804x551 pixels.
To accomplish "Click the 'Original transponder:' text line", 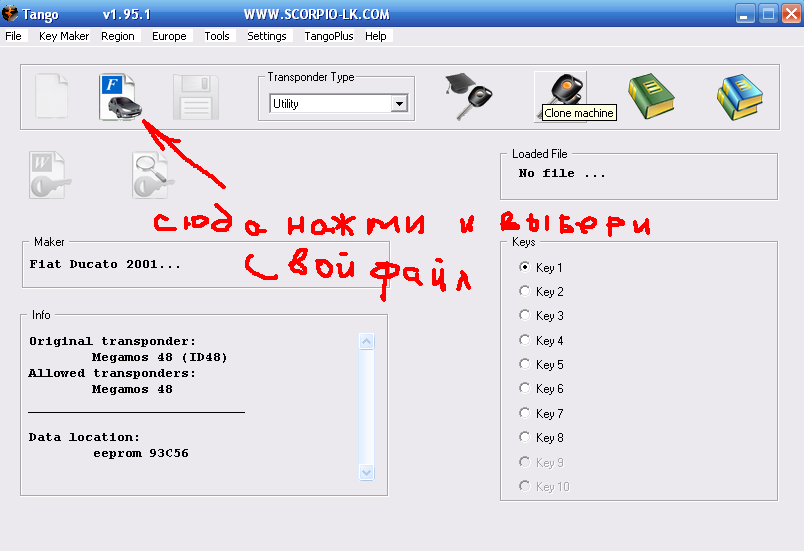I will 112,341.
